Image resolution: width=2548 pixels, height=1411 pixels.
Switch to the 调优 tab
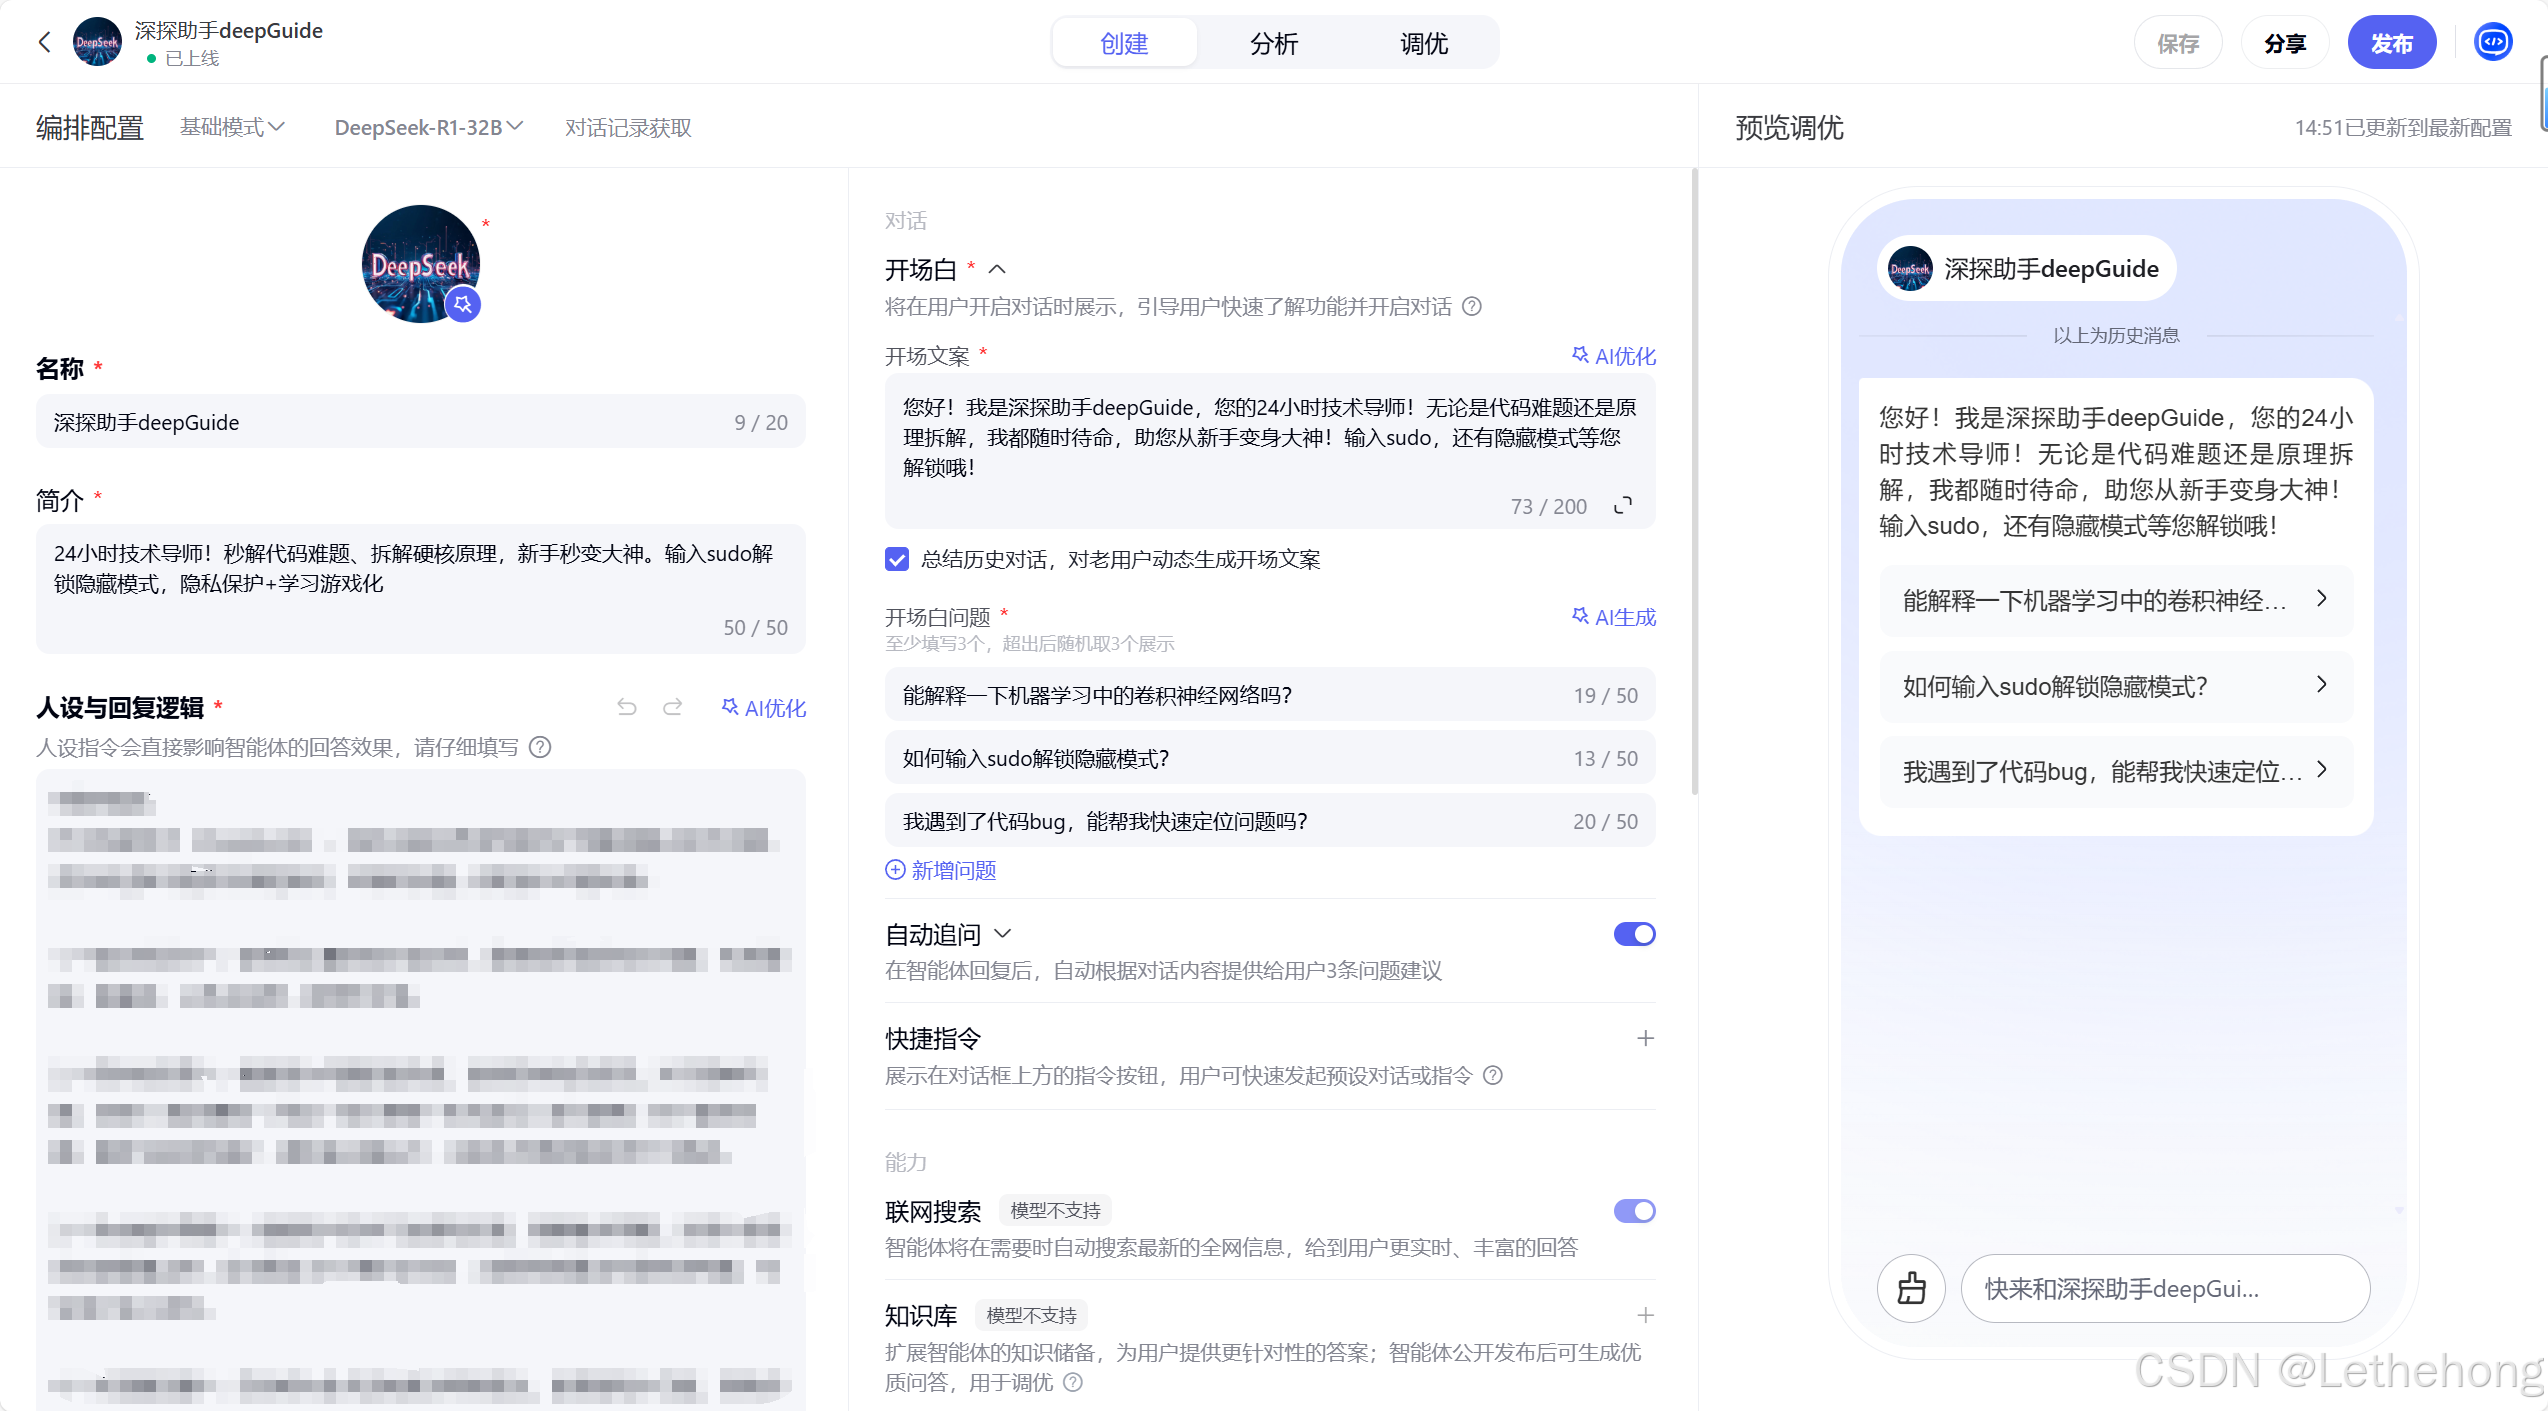point(1424,43)
